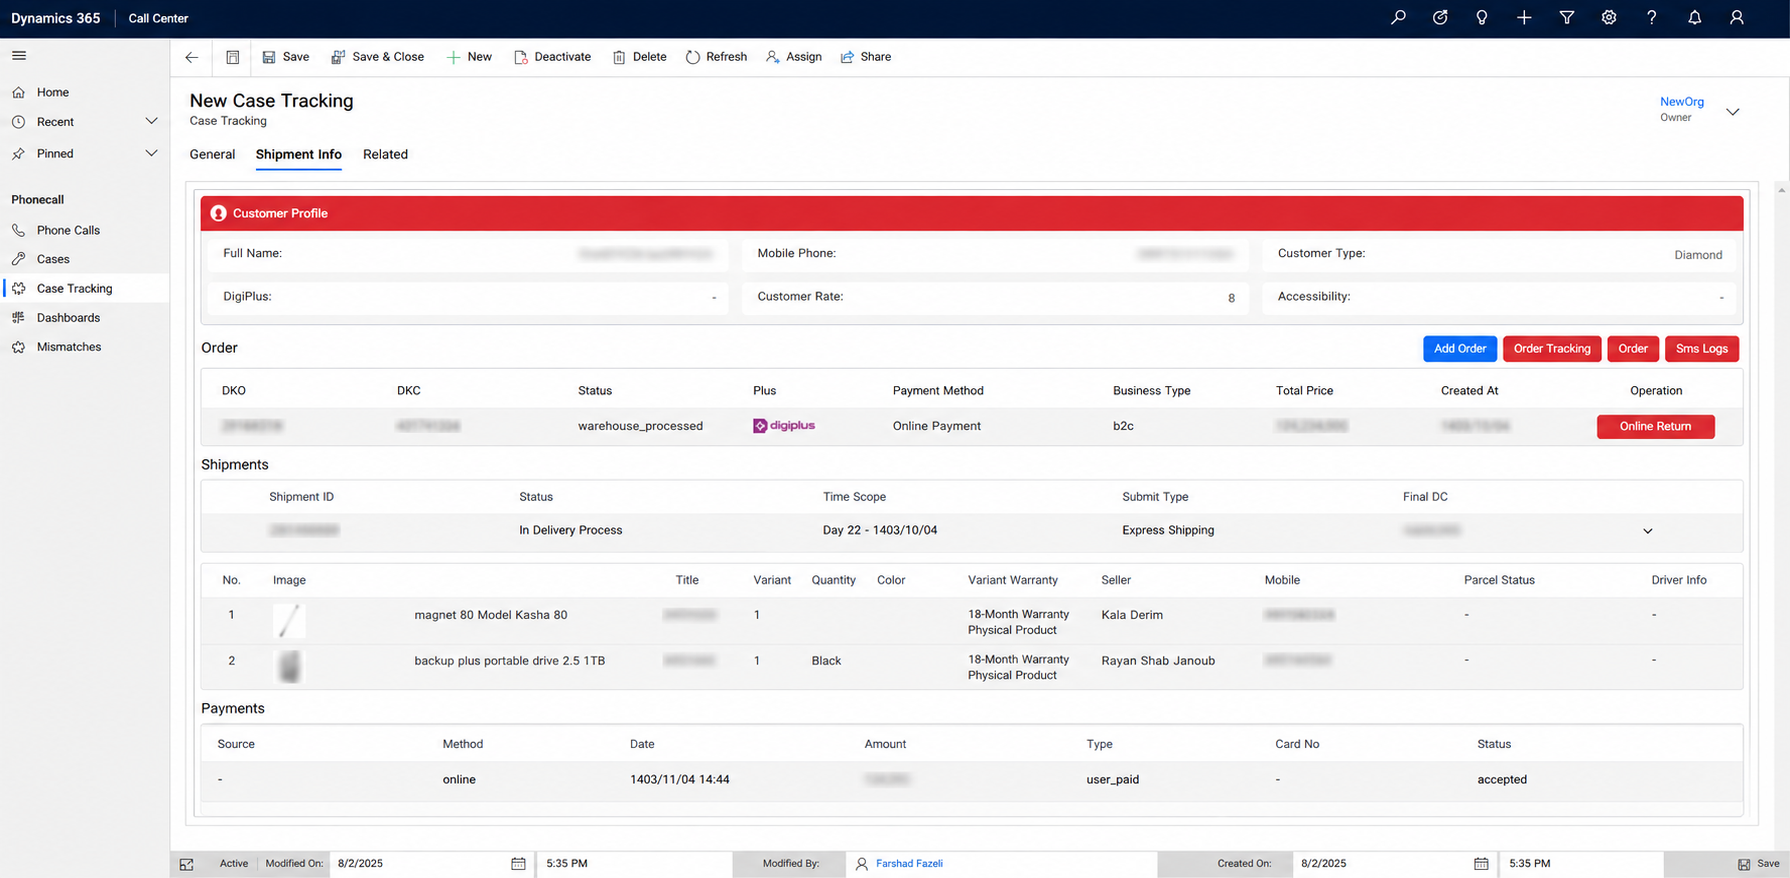Open Mismatches in the sidebar
The height and width of the screenshot is (878, 1790).
[69, 347]
